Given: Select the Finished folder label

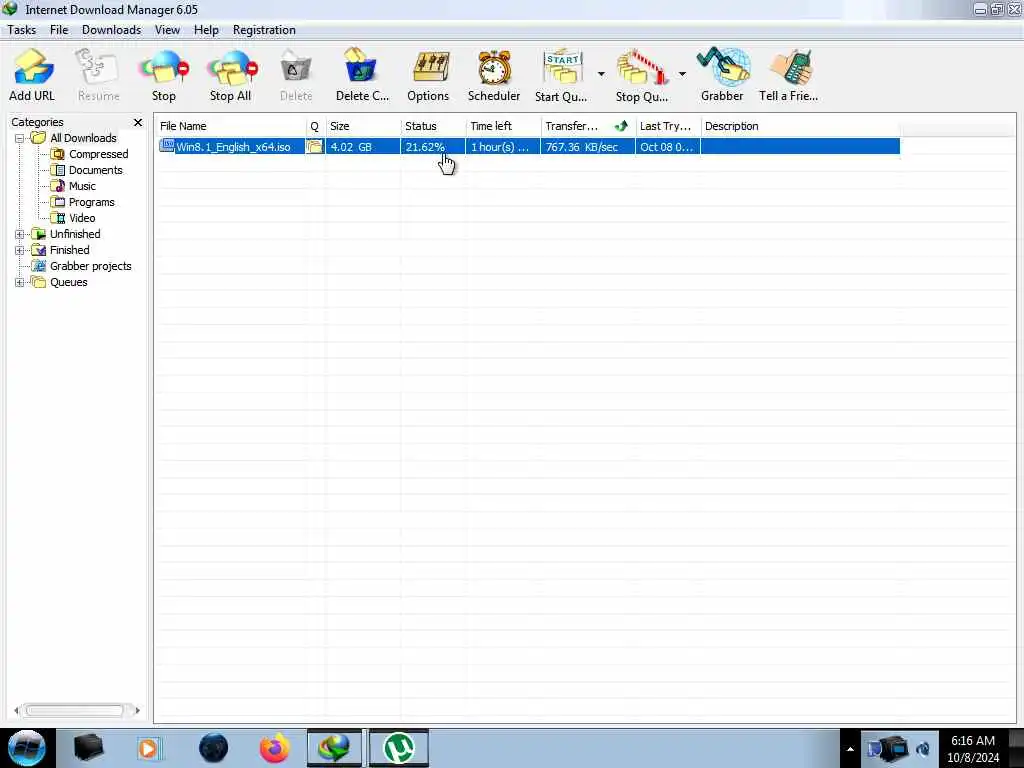Looking at the screenshot, I should click(x=70, y=250).
